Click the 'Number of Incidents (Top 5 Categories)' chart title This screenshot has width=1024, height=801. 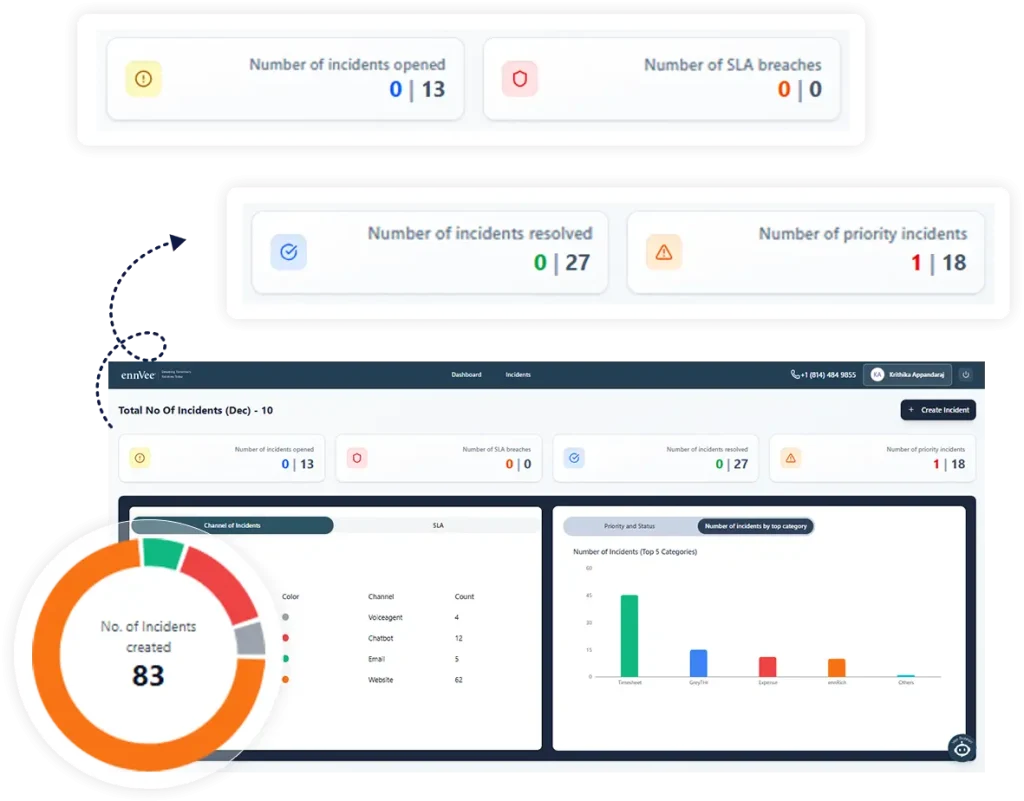point(635,552)
